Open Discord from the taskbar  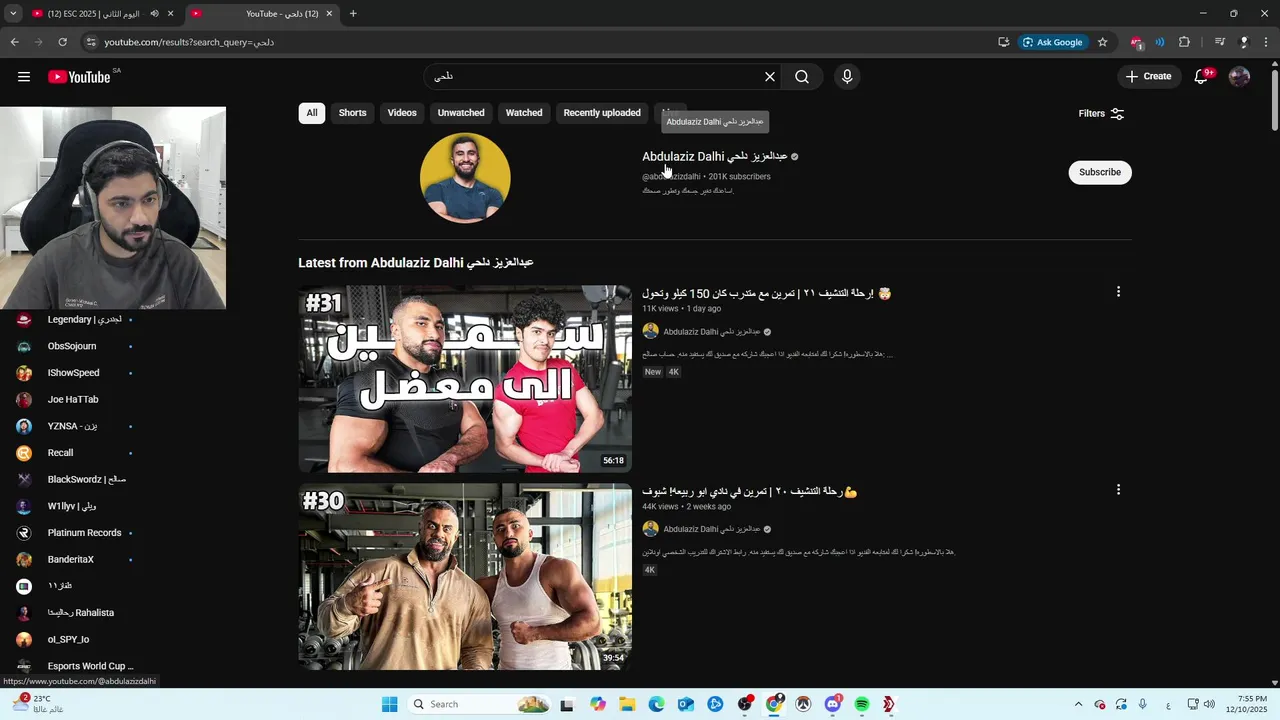pos(832,704)
